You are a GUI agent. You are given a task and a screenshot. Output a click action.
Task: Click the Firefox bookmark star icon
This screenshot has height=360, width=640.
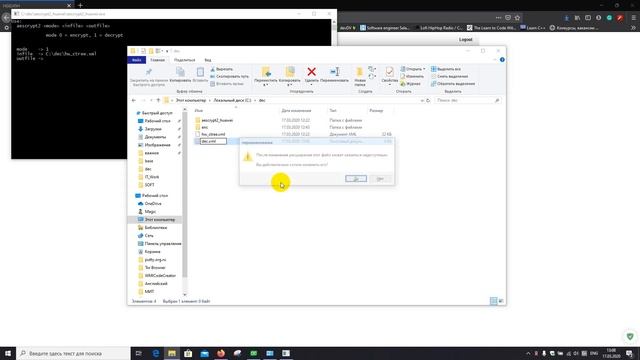click(517, 18)
